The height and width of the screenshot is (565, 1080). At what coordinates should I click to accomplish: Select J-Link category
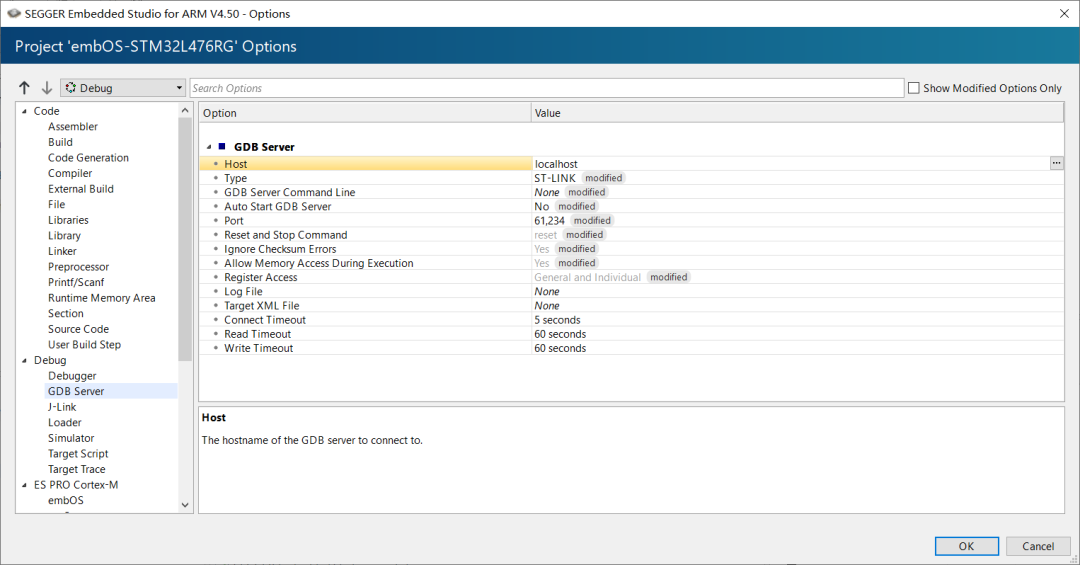(x=62, y=407)
